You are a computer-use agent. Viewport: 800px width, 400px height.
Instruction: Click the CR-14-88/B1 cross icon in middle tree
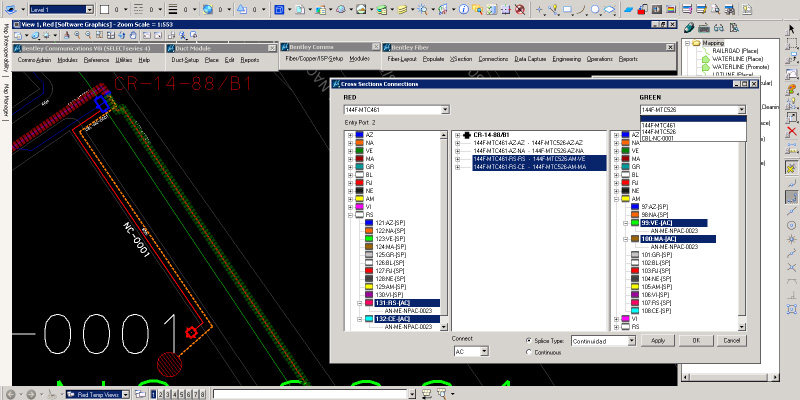pos(466,134)
